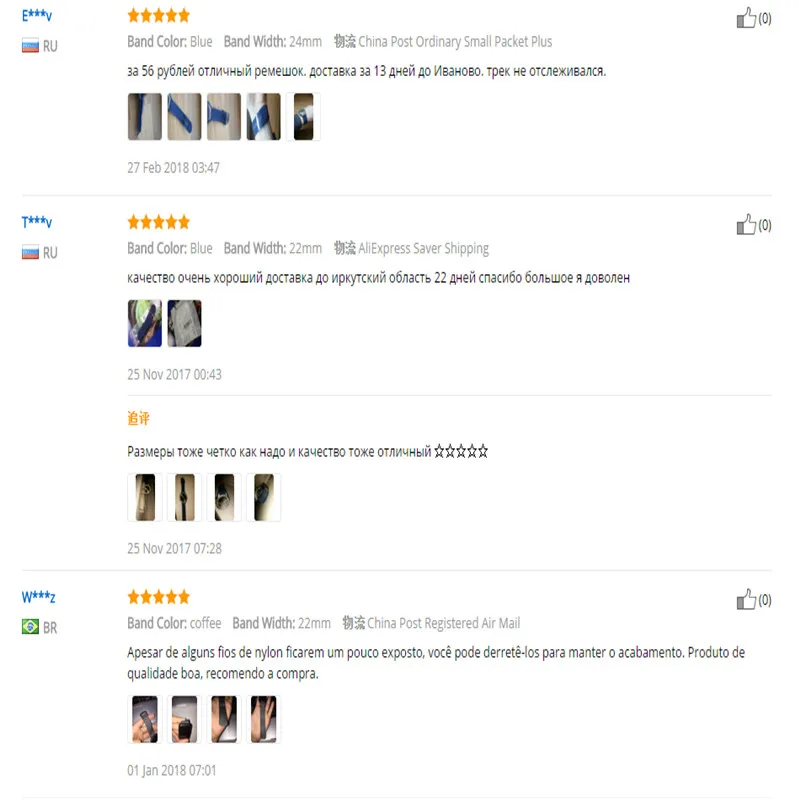View third photo in E***v's review
This screenshot has height=800, width=800.
point(224,116)
